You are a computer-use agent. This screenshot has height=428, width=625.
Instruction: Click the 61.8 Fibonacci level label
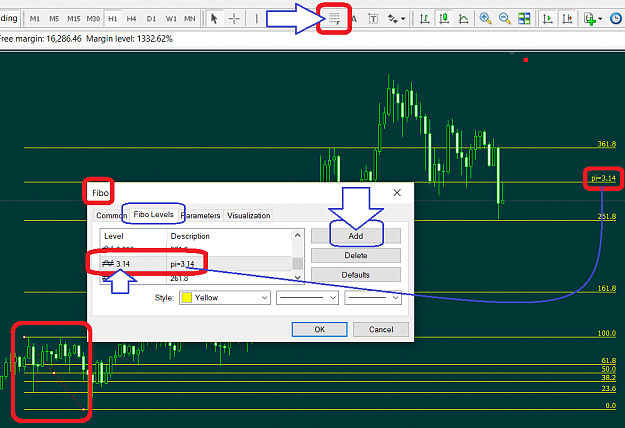click(x=609, y=360)
